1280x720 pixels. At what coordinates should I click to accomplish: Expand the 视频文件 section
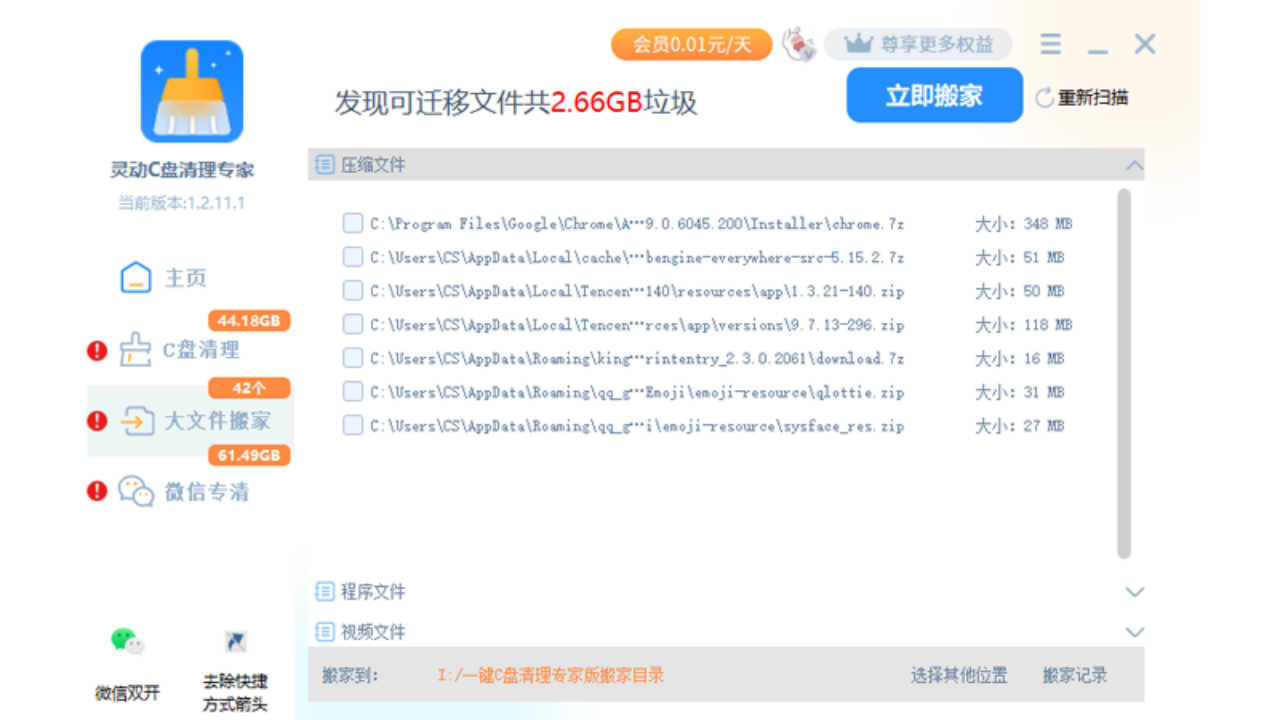[1133, 632]
